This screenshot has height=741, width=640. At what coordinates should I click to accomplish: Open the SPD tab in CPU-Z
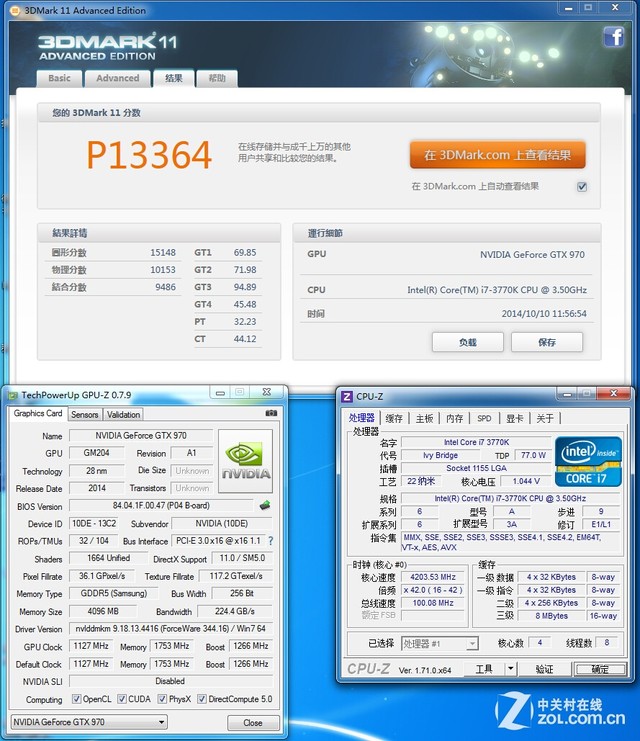pyautogui.click(x=484, y=418)
